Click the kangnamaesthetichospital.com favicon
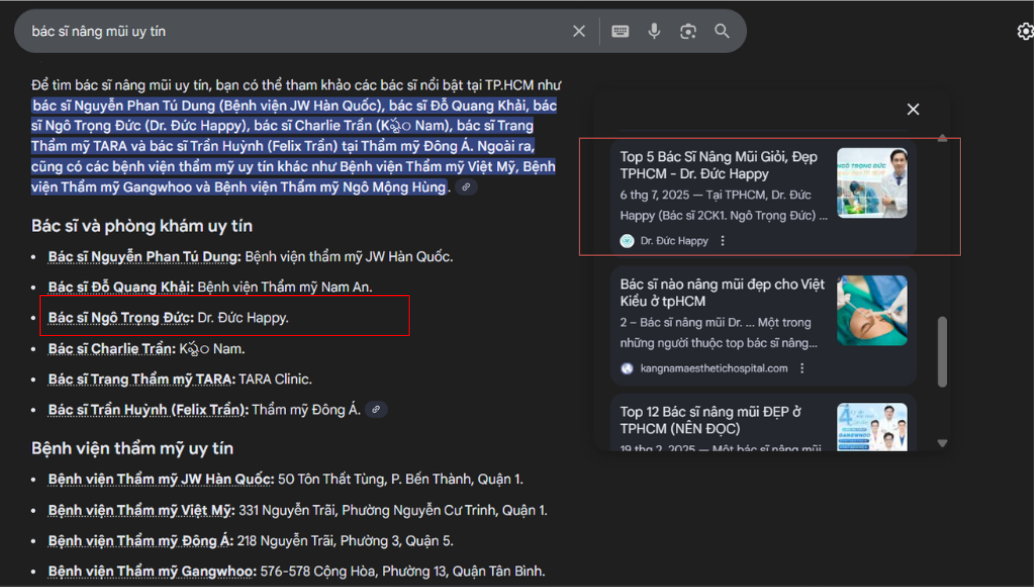The image size is (1034, 587). click(x=627, y=368)
